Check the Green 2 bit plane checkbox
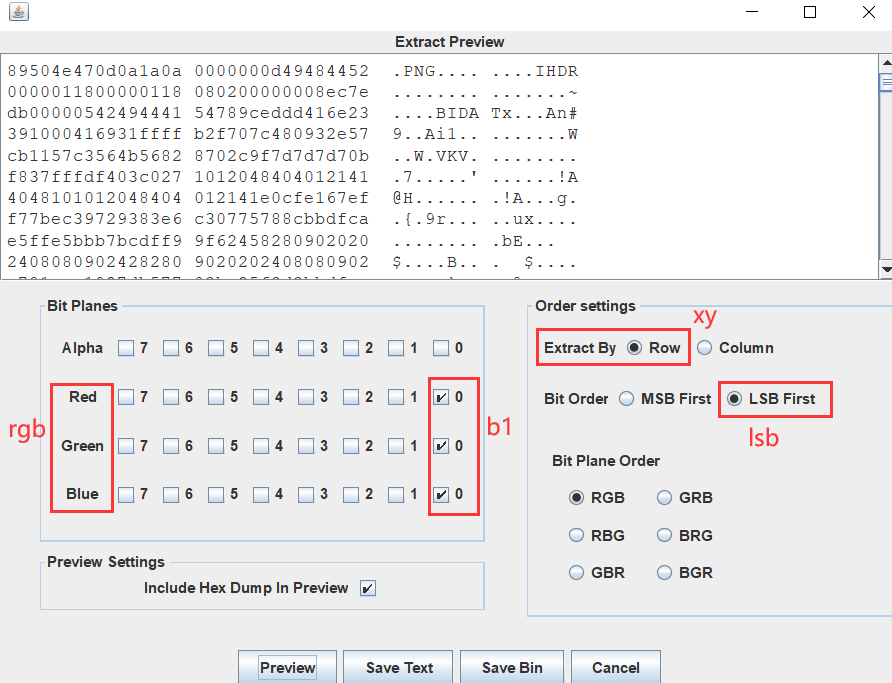 (x=350, y=446)
